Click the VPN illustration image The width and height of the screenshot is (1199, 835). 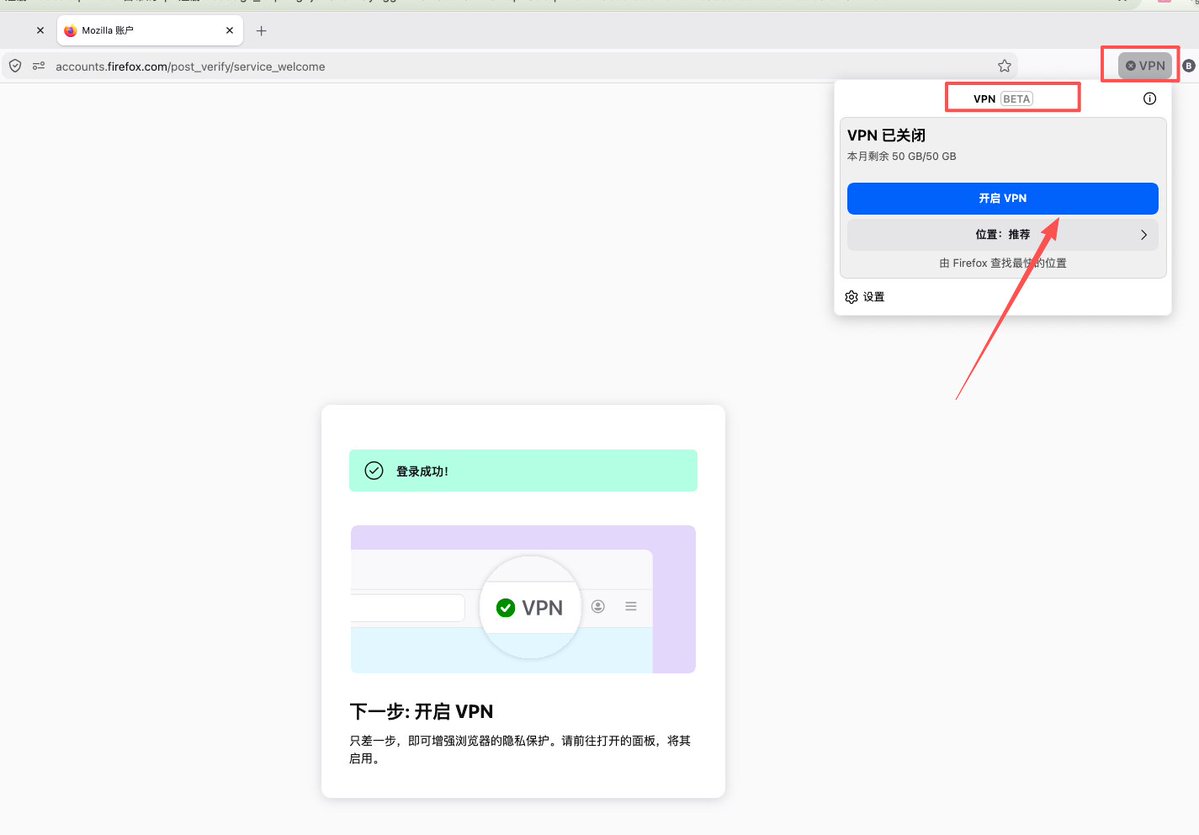click(x=523, y=599)
